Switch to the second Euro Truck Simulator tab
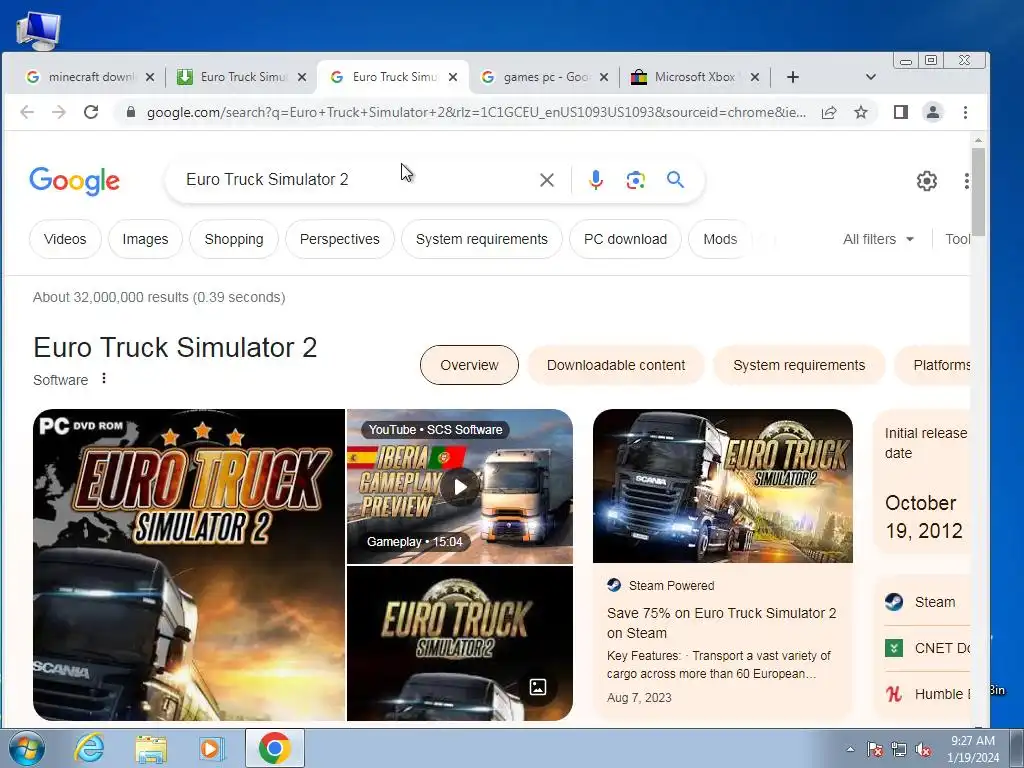 click(392, 77)
